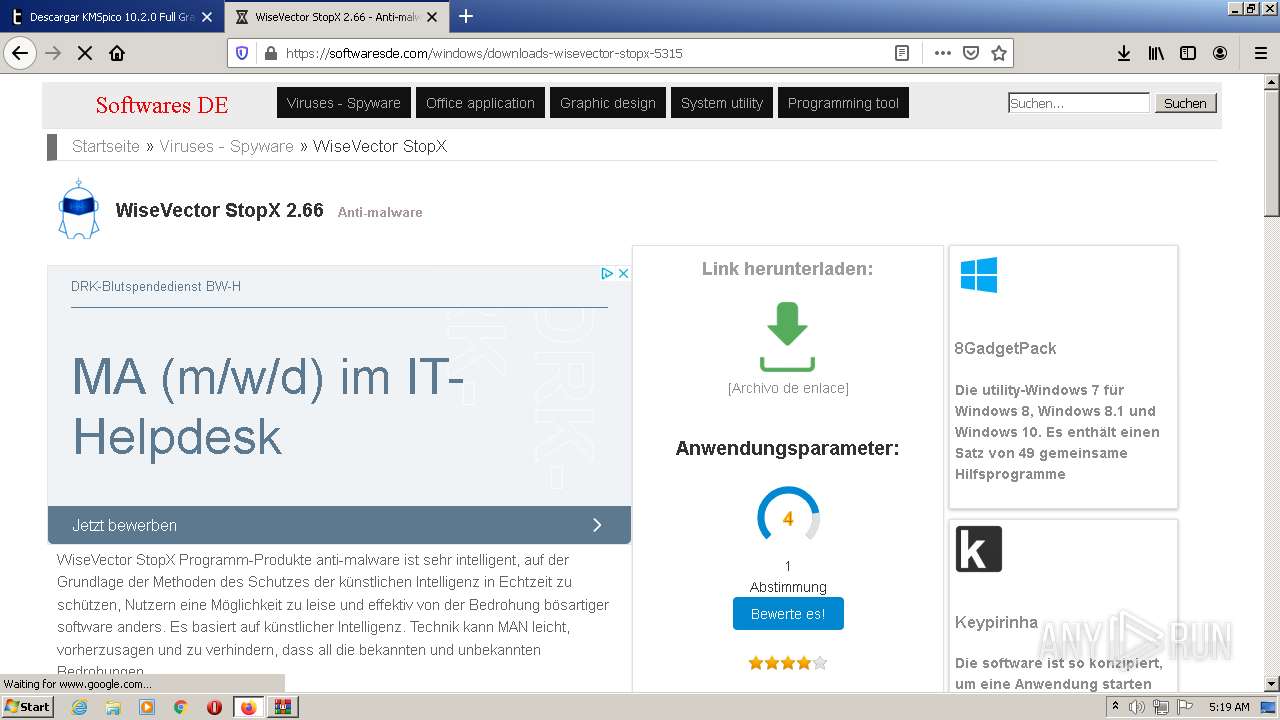
Task: Save page to Pocket icon
Action: click(x=970, y=53)
